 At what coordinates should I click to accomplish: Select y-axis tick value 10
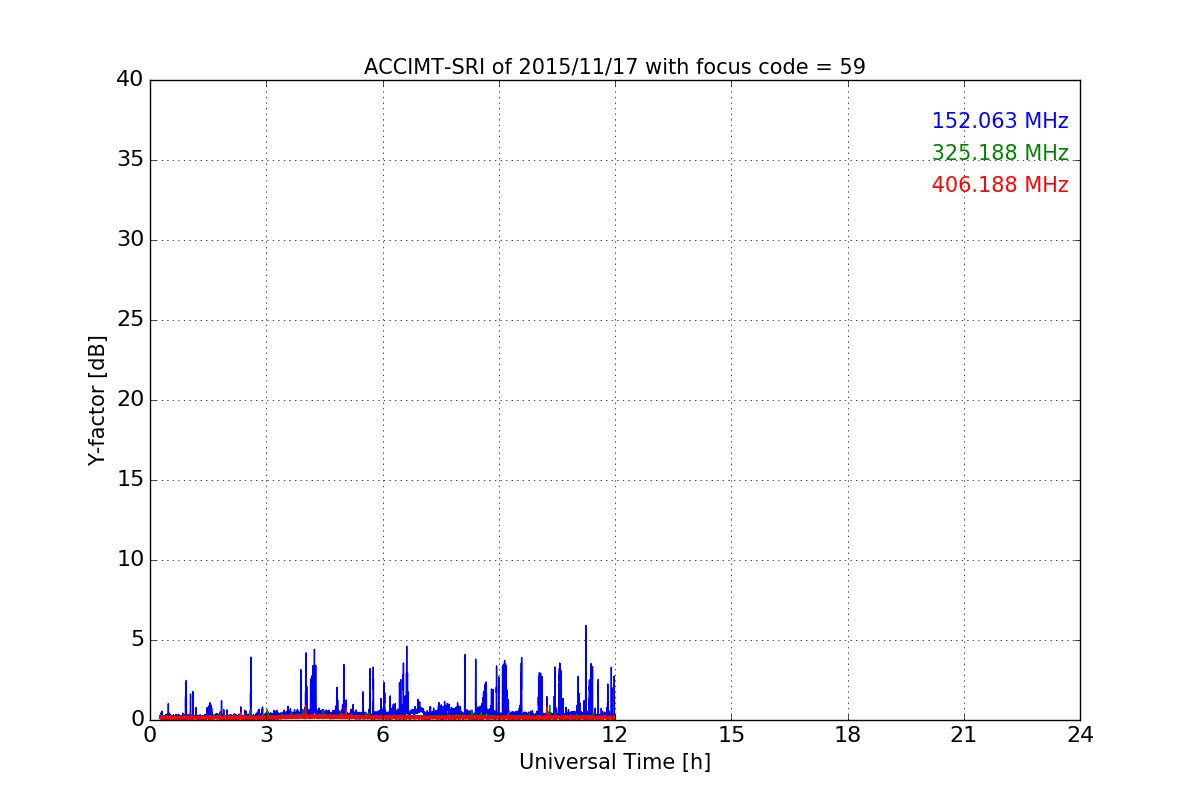(130, 560)
